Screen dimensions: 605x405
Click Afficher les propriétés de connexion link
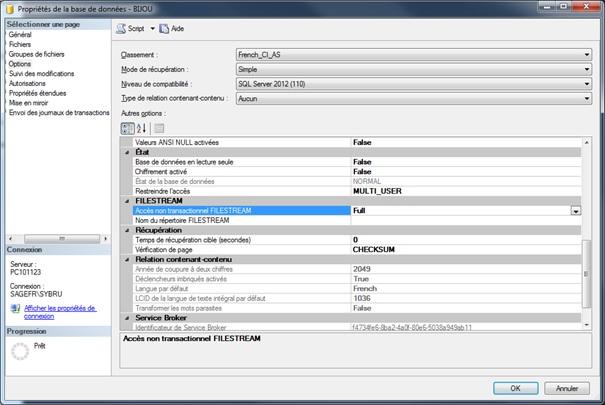[62, 311]
